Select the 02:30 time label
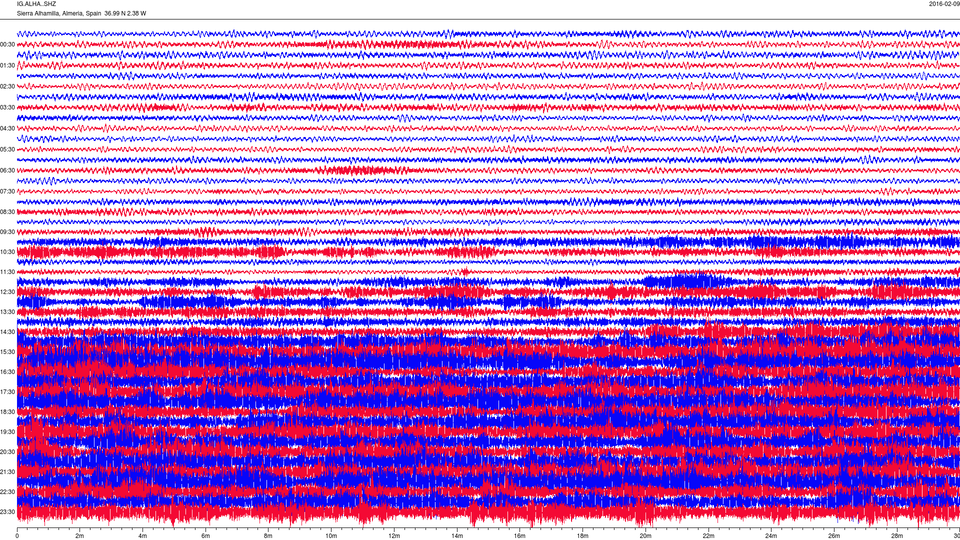The width and height of the screenshot is (960, 540). click(x=7, y=87)
